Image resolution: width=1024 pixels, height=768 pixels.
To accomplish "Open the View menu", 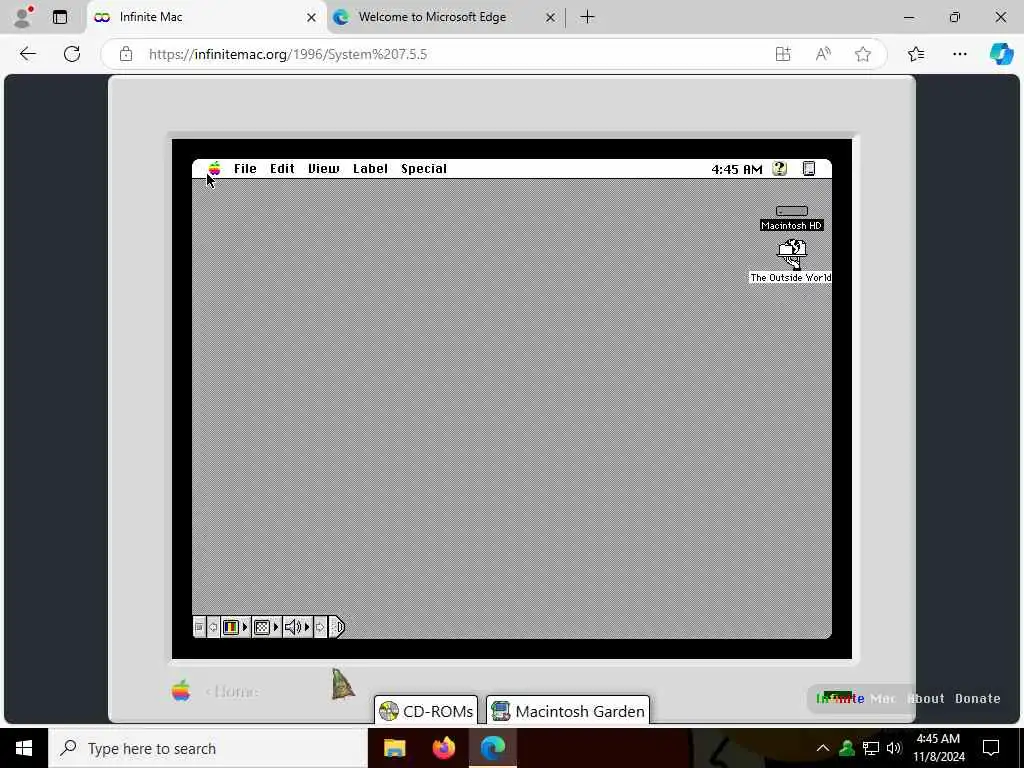I will (x=323, y=168).
